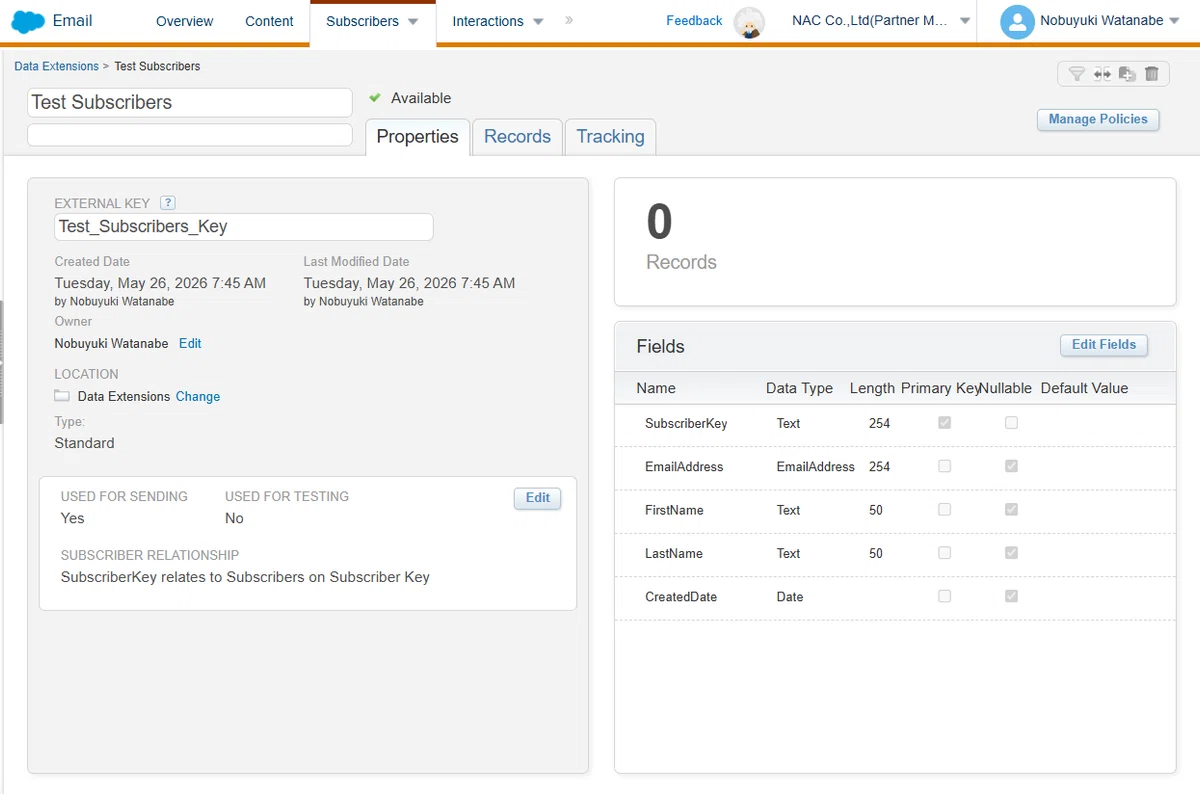Click the Standard type value
This screenshot has width=1200, height=794.
[84, 443]
